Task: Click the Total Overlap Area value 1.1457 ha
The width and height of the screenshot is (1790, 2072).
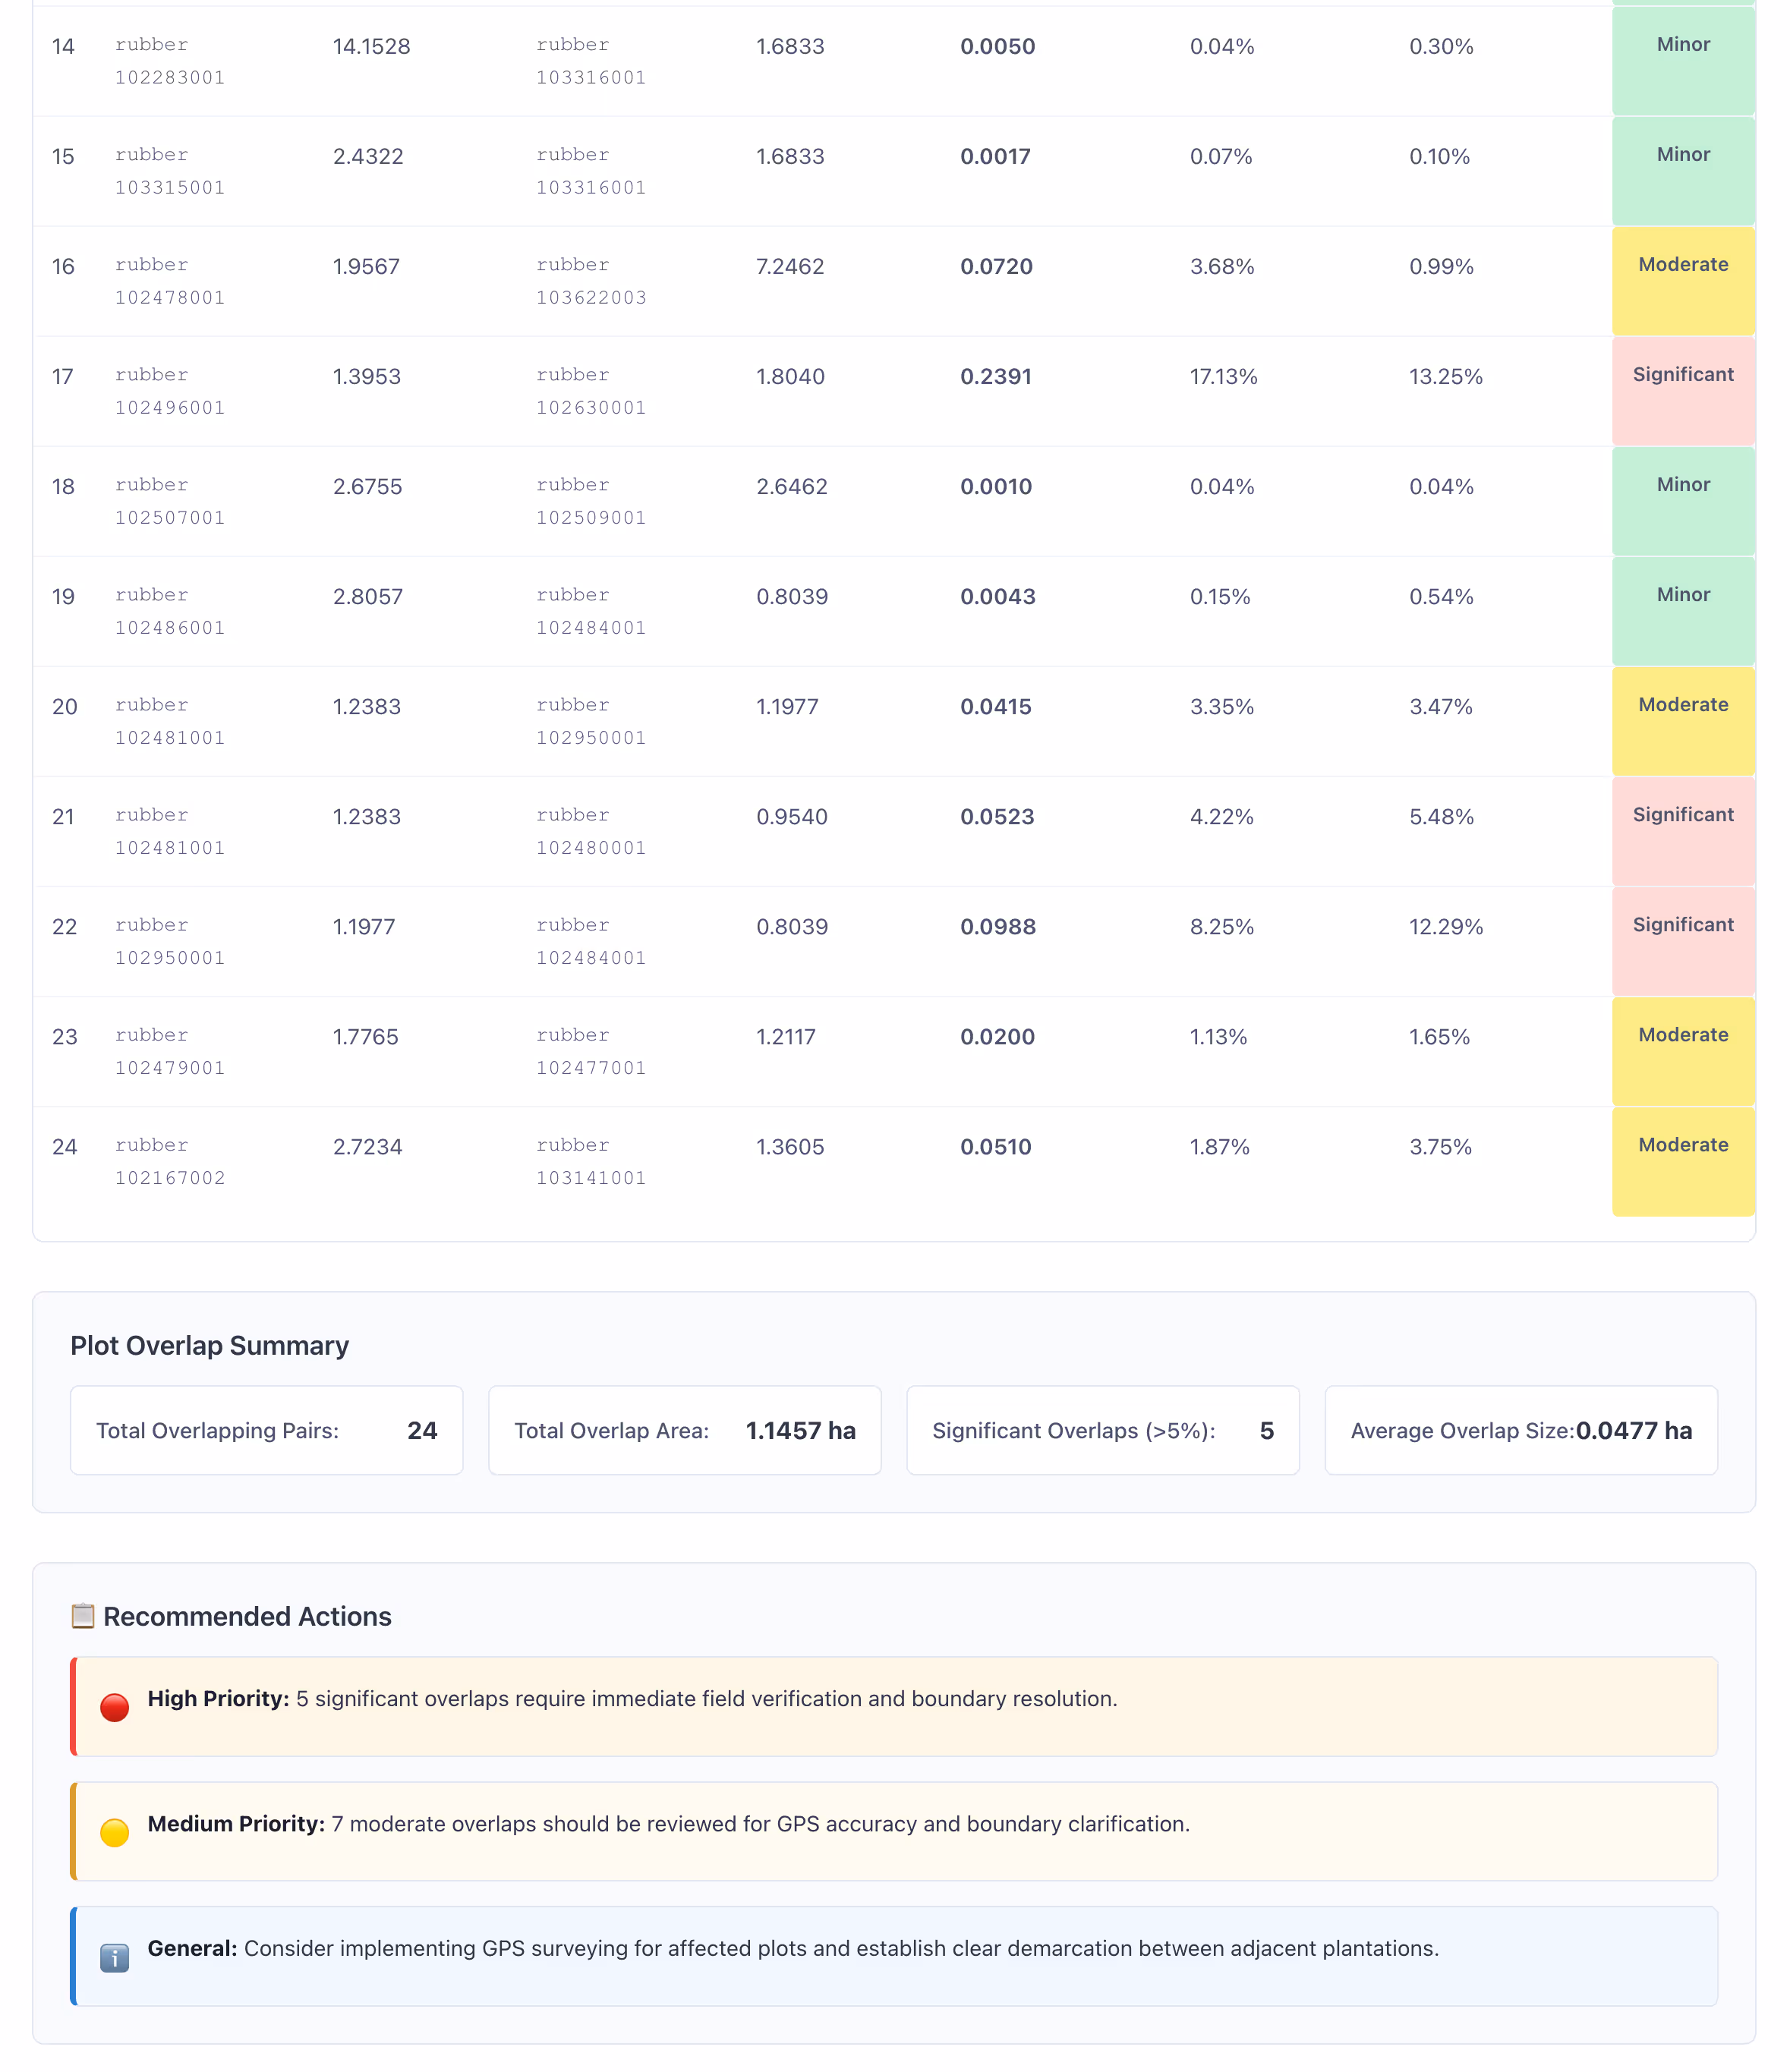Action: point(800,1430)
